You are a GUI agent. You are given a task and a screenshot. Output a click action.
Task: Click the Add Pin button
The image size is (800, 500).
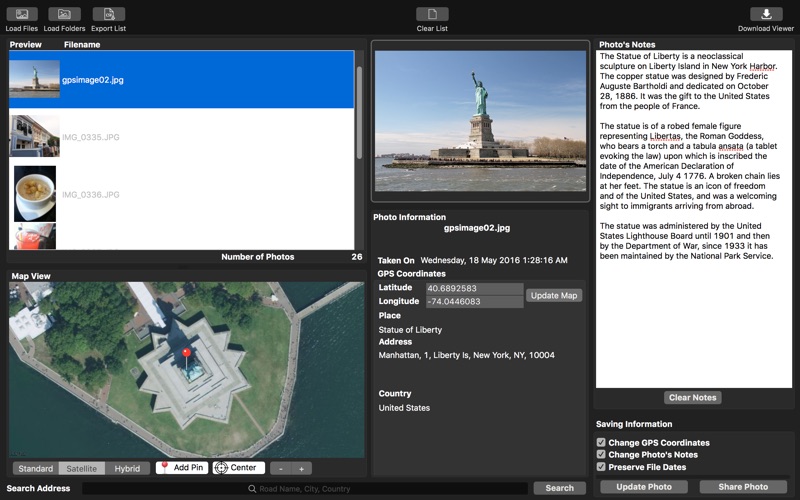click(x=182, y=467)
